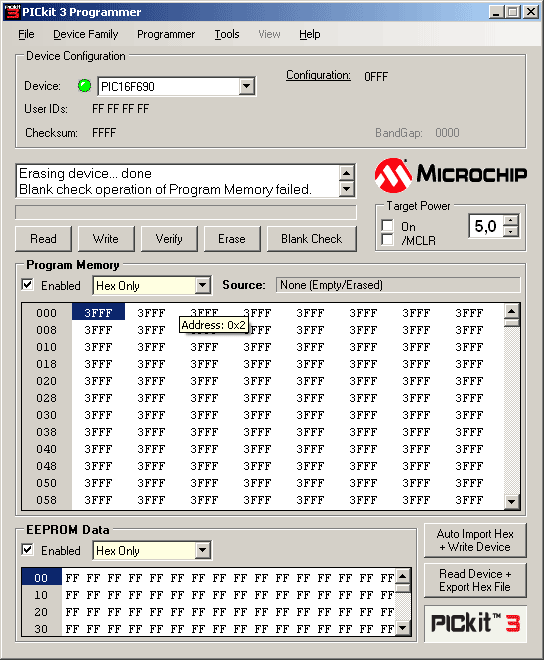Screen dimensions: 544x660
Task: Select highlighted 3FFF cell at address 000
Action: 99,312
